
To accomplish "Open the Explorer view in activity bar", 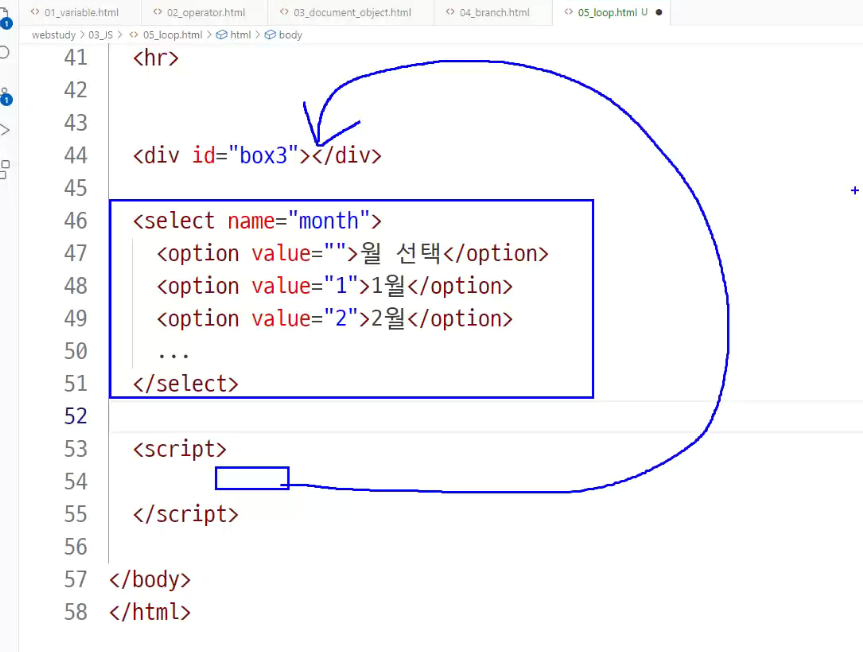I will (x=4, y=18).
